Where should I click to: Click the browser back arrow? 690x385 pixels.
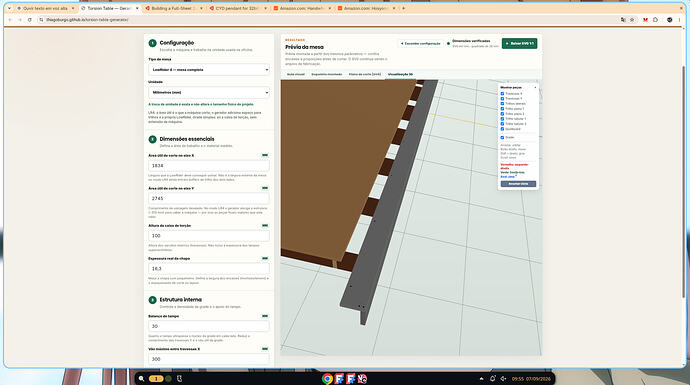click(10, 20)
